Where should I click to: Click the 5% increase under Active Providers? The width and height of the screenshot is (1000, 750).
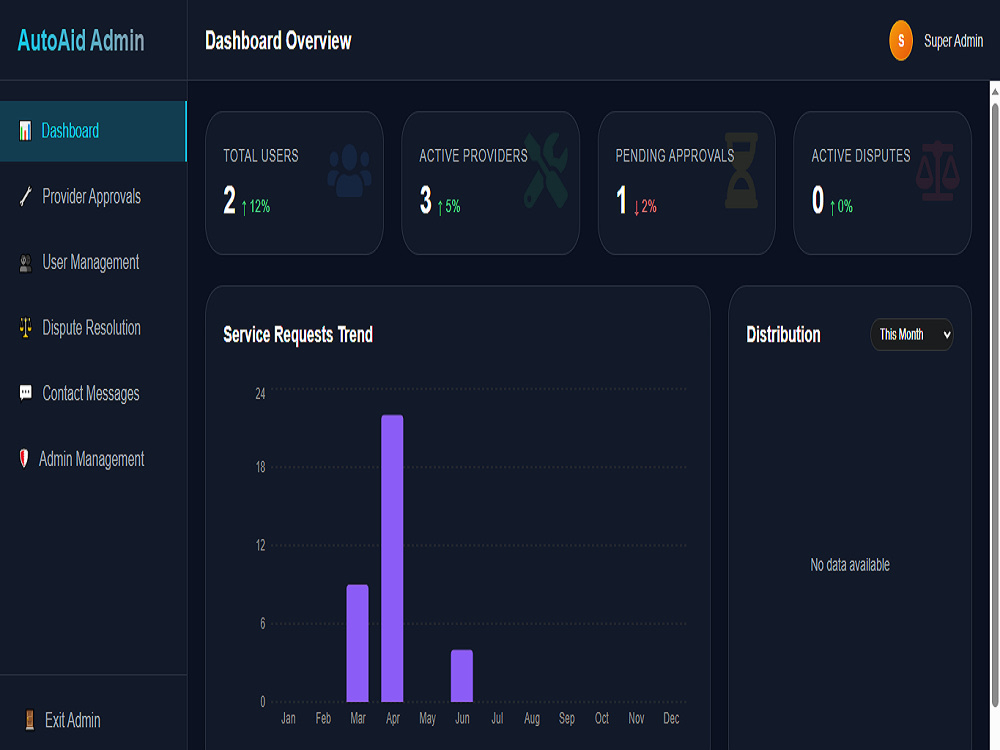pyautogui.click(x=449, y=206)
